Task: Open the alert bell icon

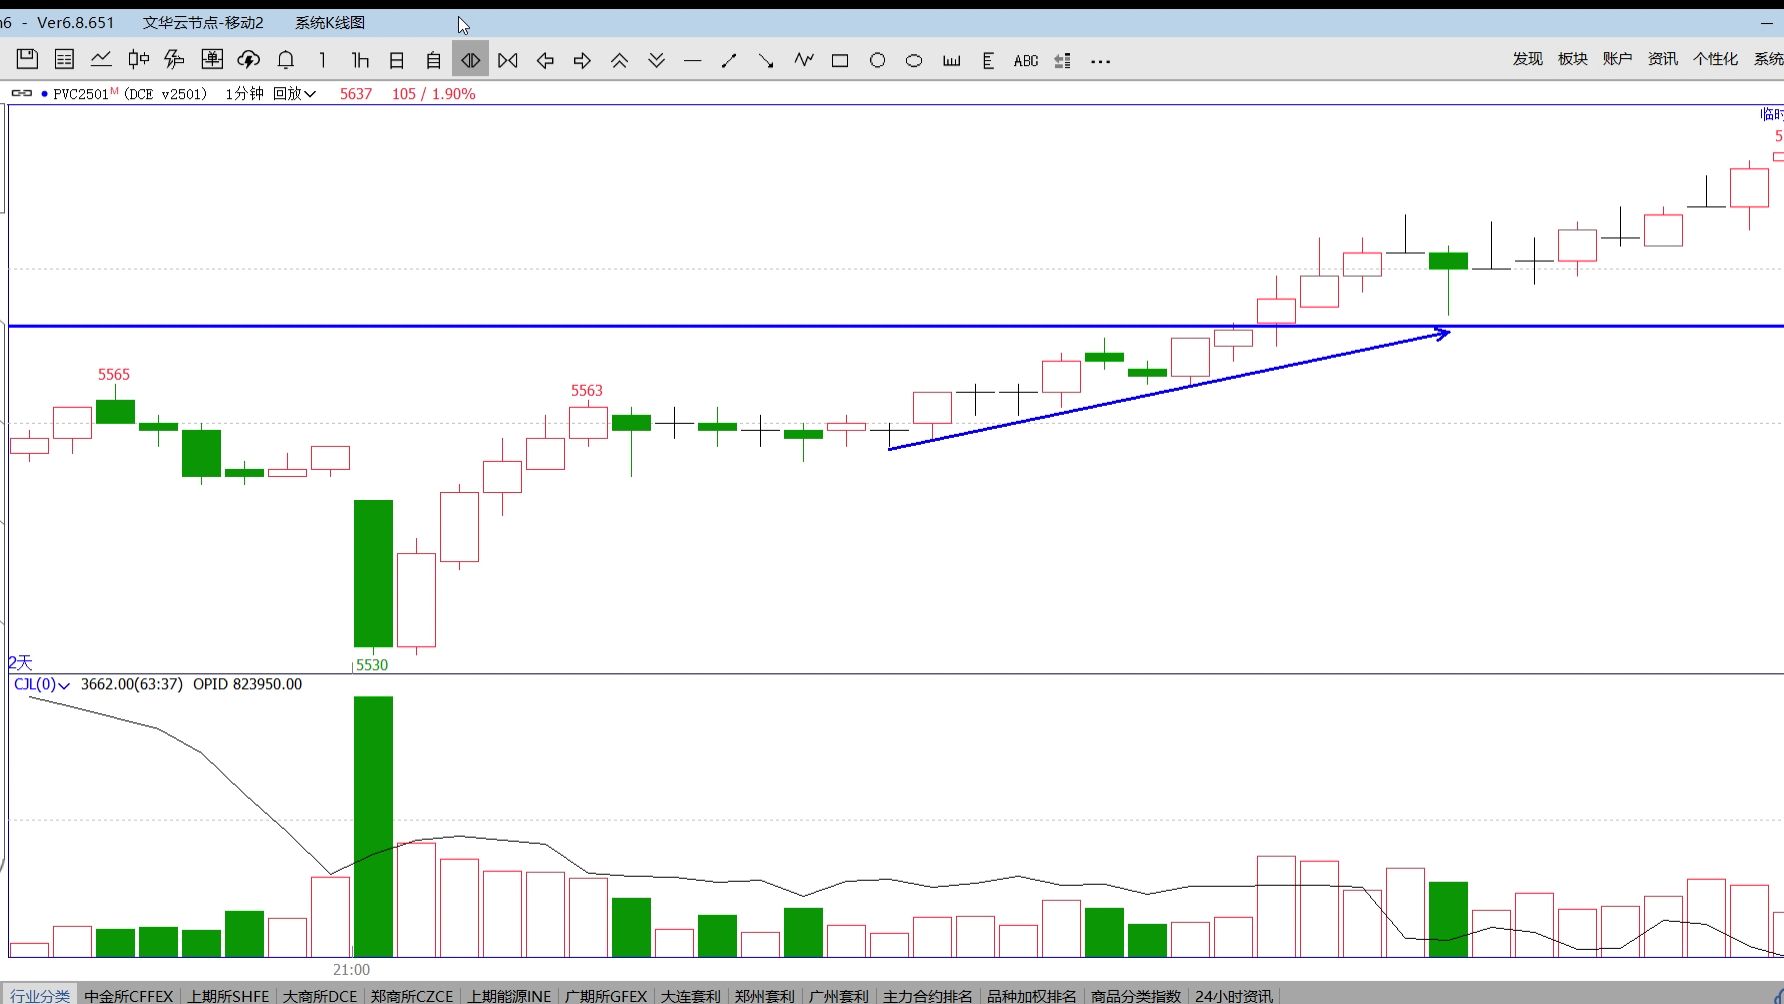Action: 286,60
